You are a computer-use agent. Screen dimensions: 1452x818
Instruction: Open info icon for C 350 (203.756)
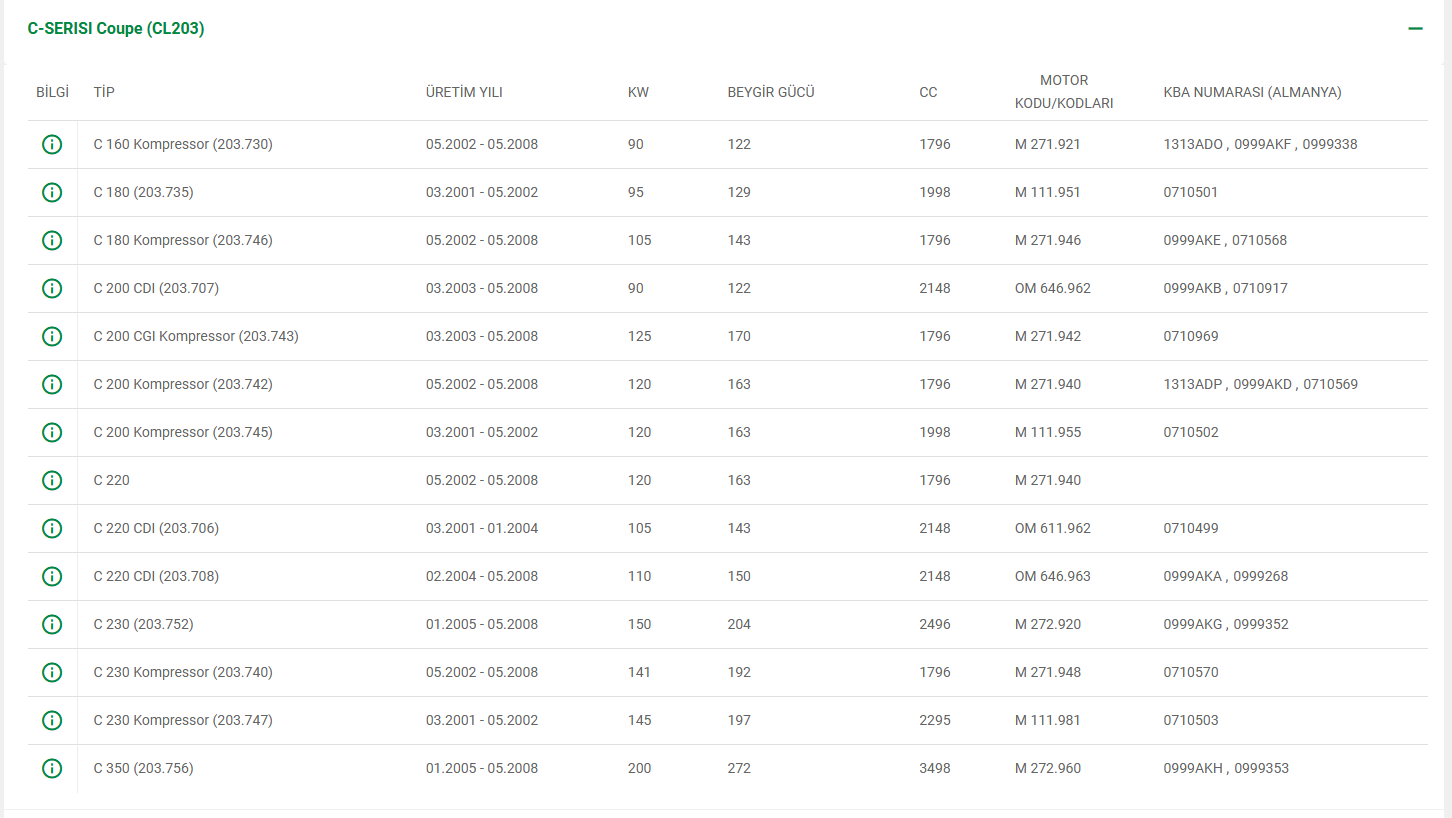[x=52, y=768]
